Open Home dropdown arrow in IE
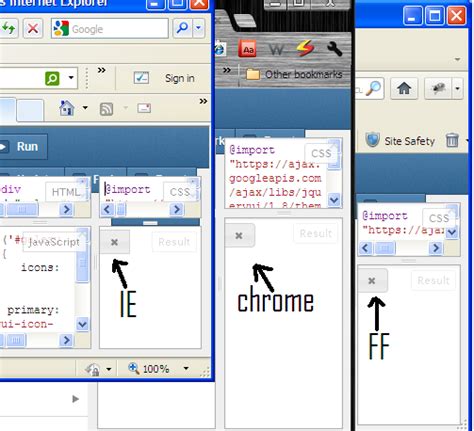This screenshot has width=474, height=431. 85,108
